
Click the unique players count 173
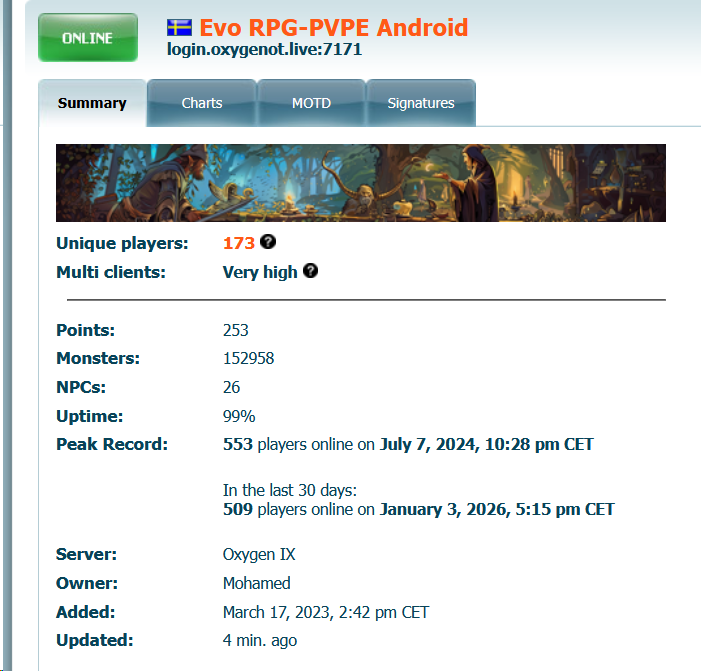coord(239,243)
